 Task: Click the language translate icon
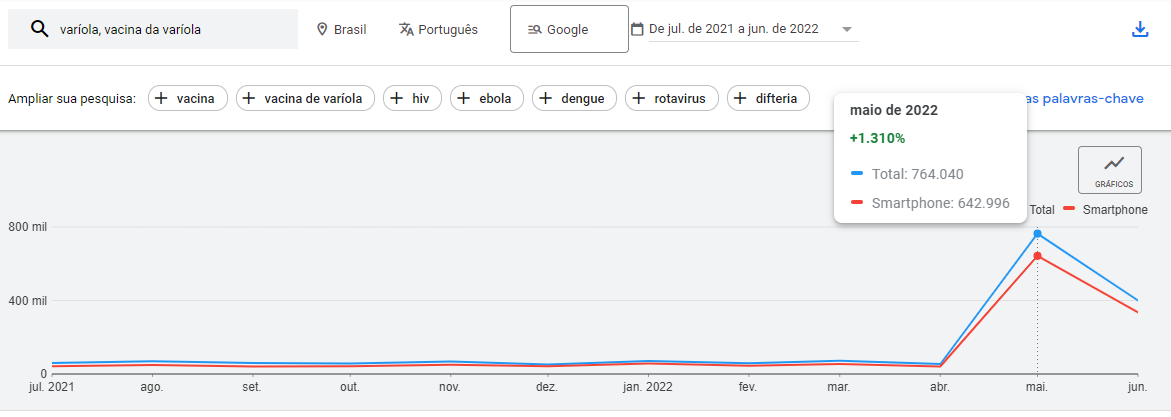pos(406,29)
